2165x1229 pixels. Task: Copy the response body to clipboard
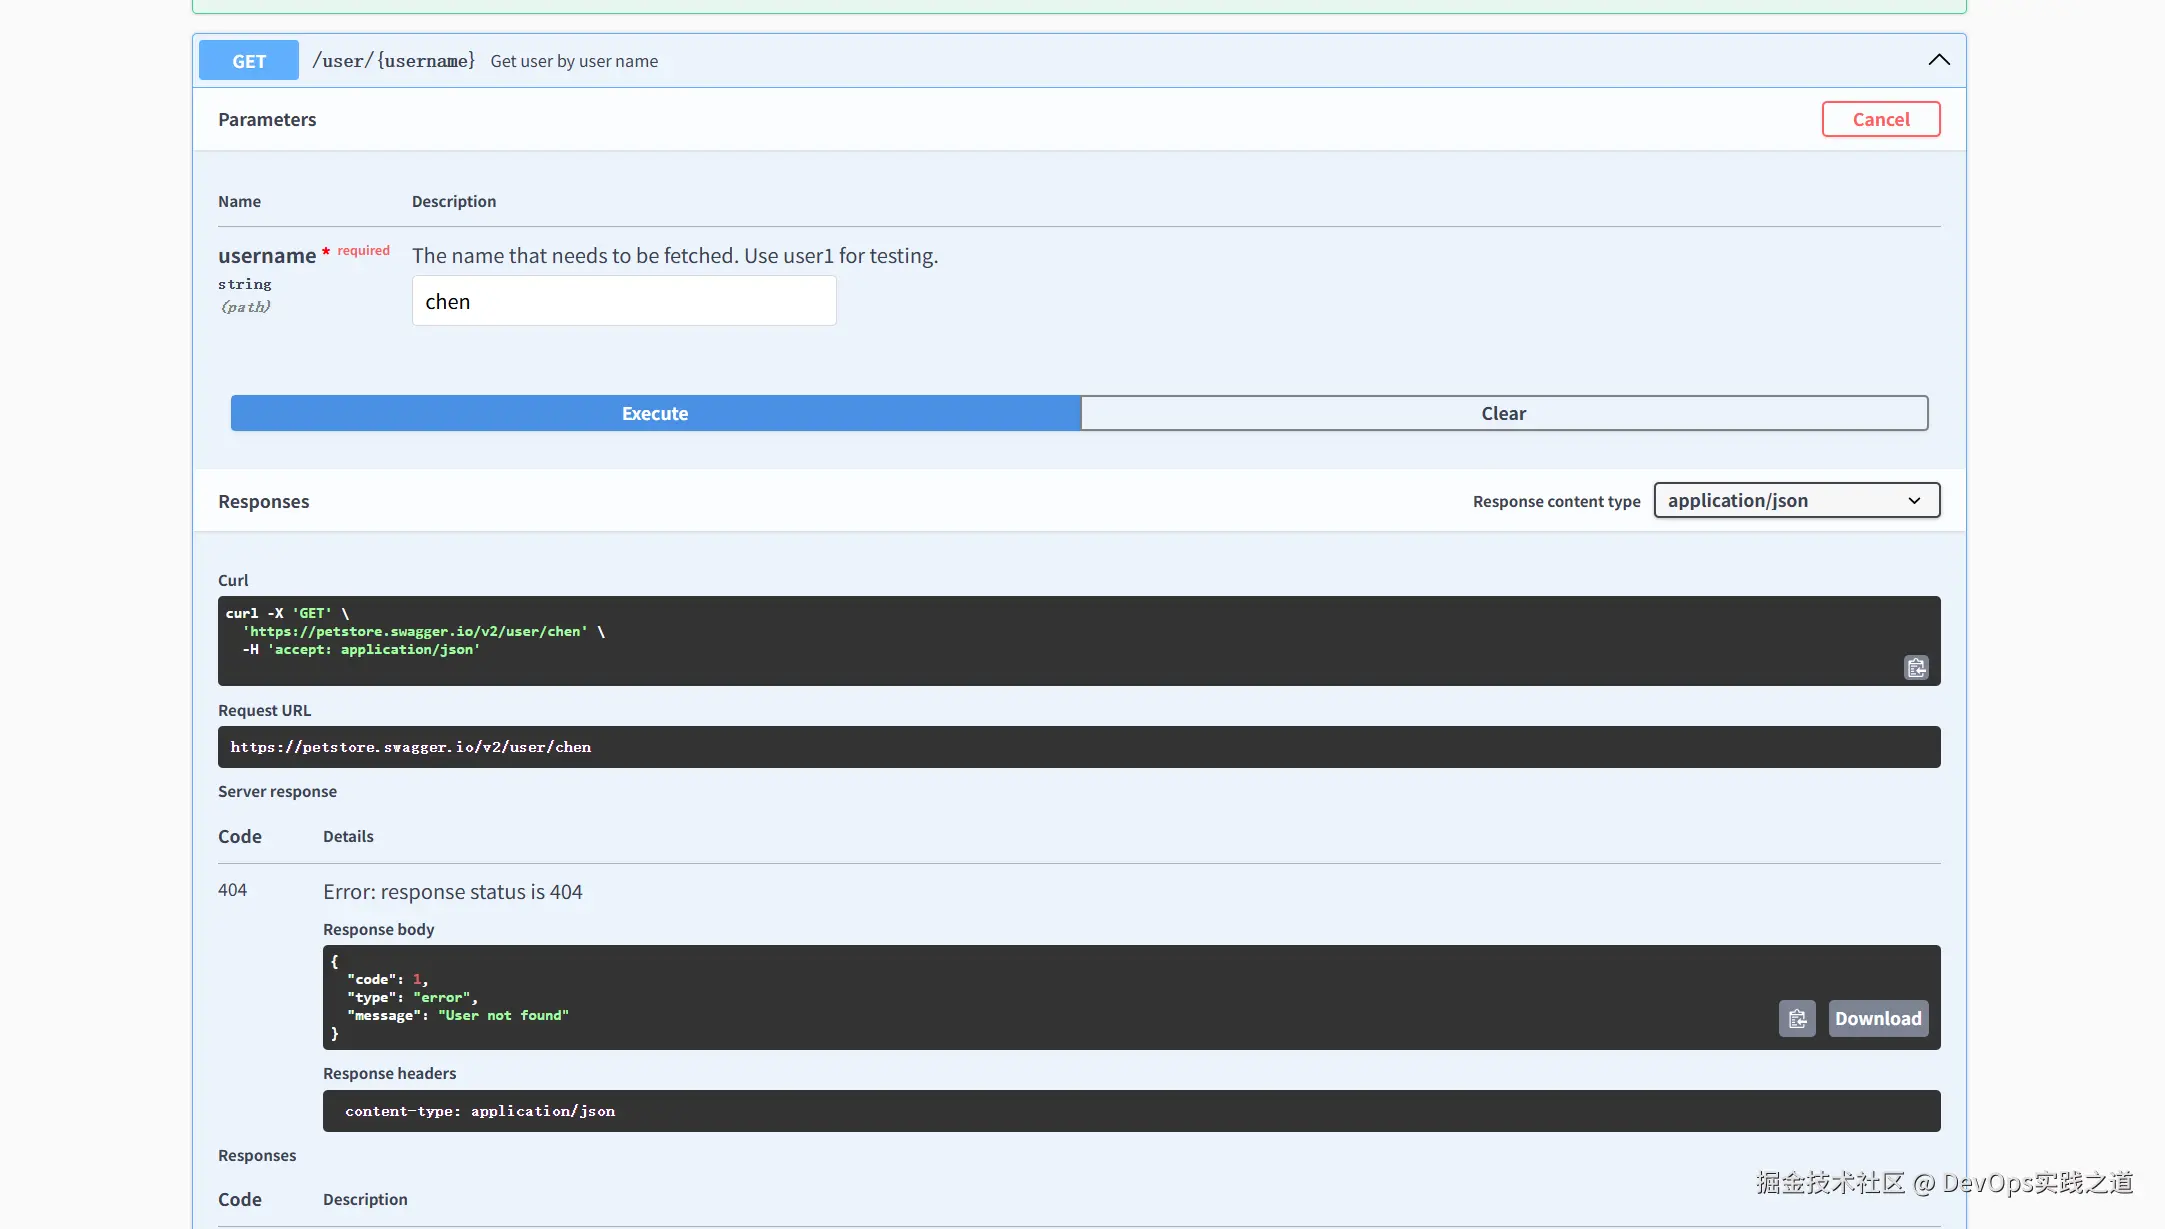pos(1796,1019)
